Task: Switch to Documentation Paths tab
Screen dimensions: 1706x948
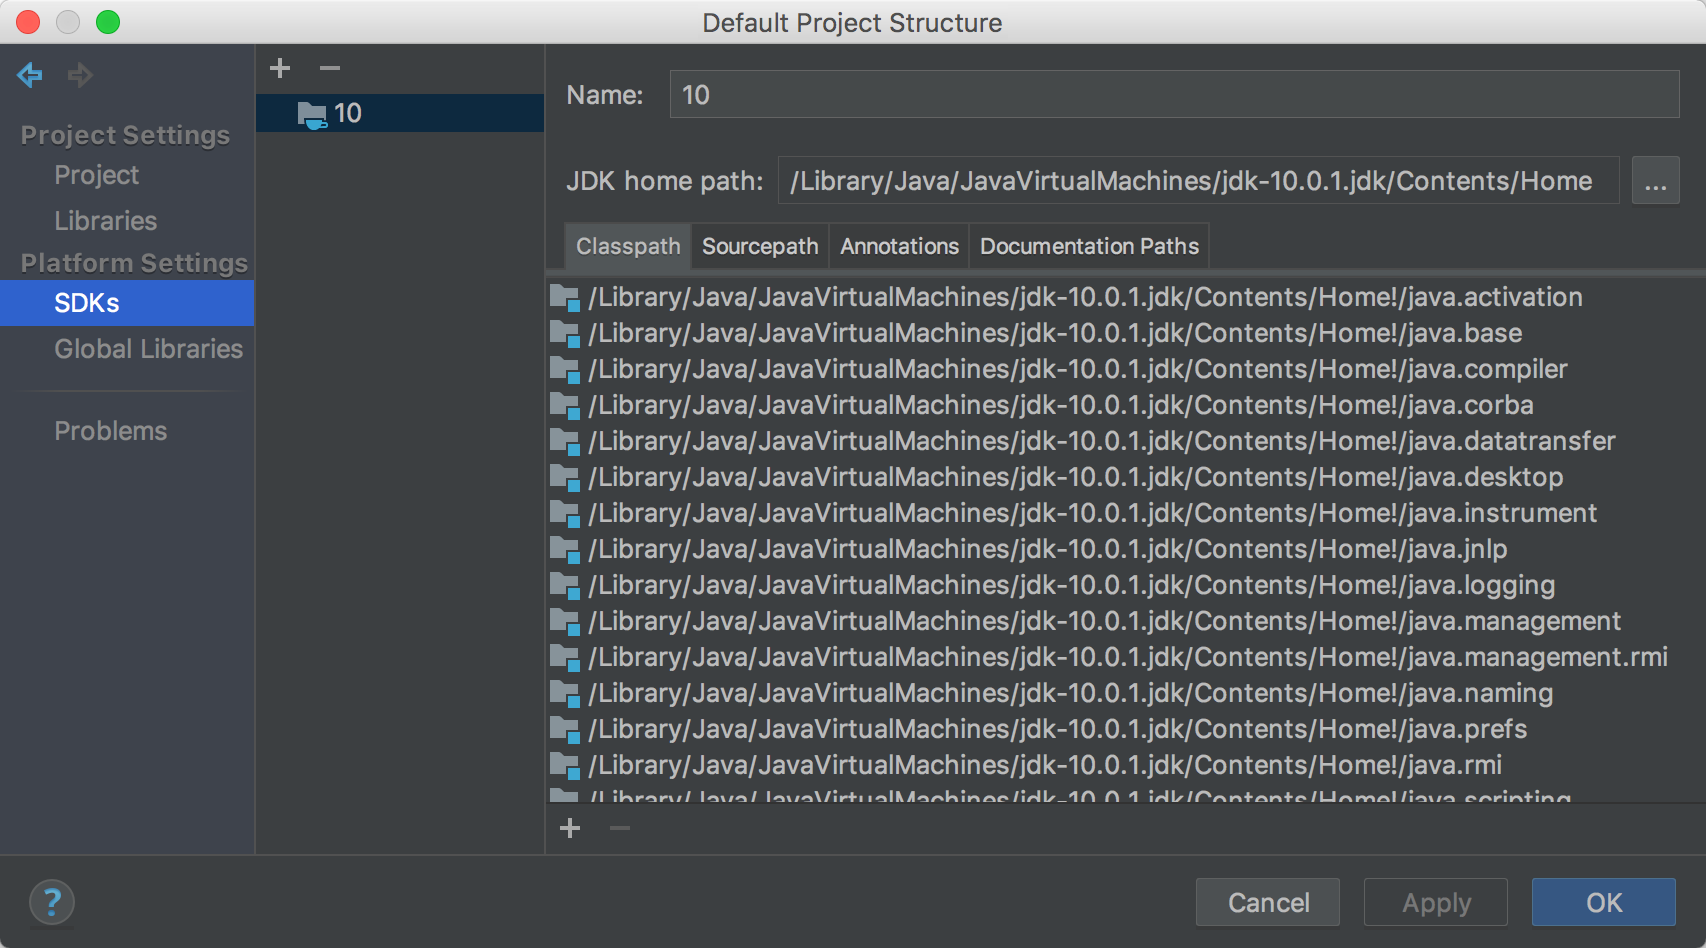Action: [1089, 246]
